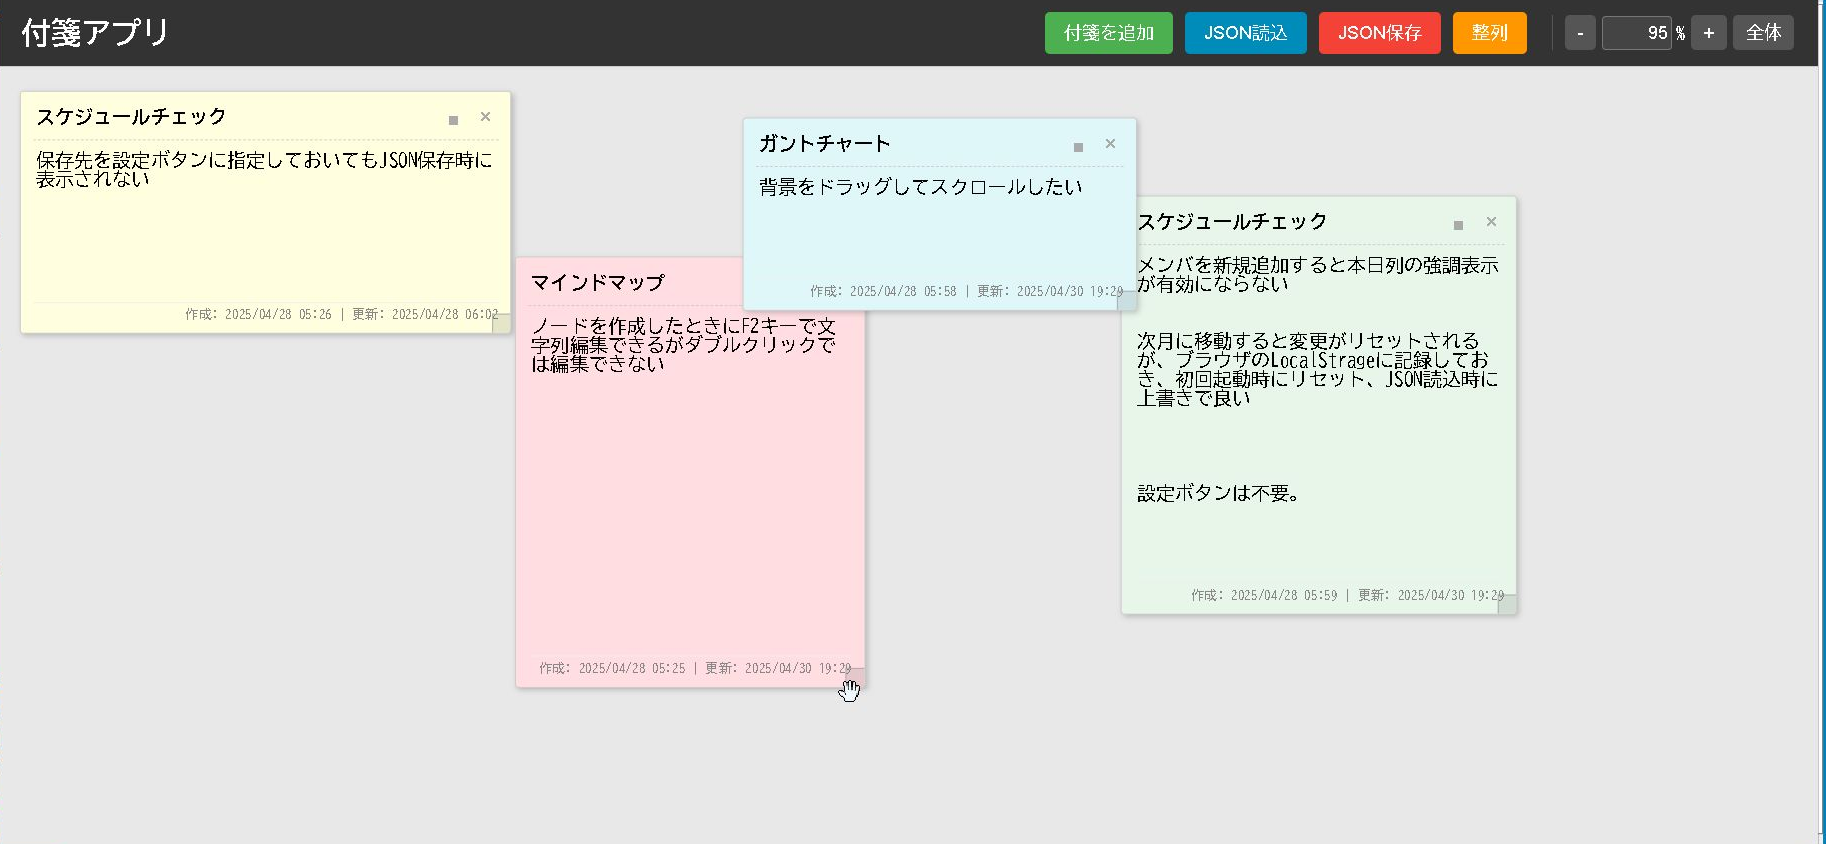Focus the zoom percentage field showing 95
Viewport: 1826px width, 844px height.
[1637, 33]
